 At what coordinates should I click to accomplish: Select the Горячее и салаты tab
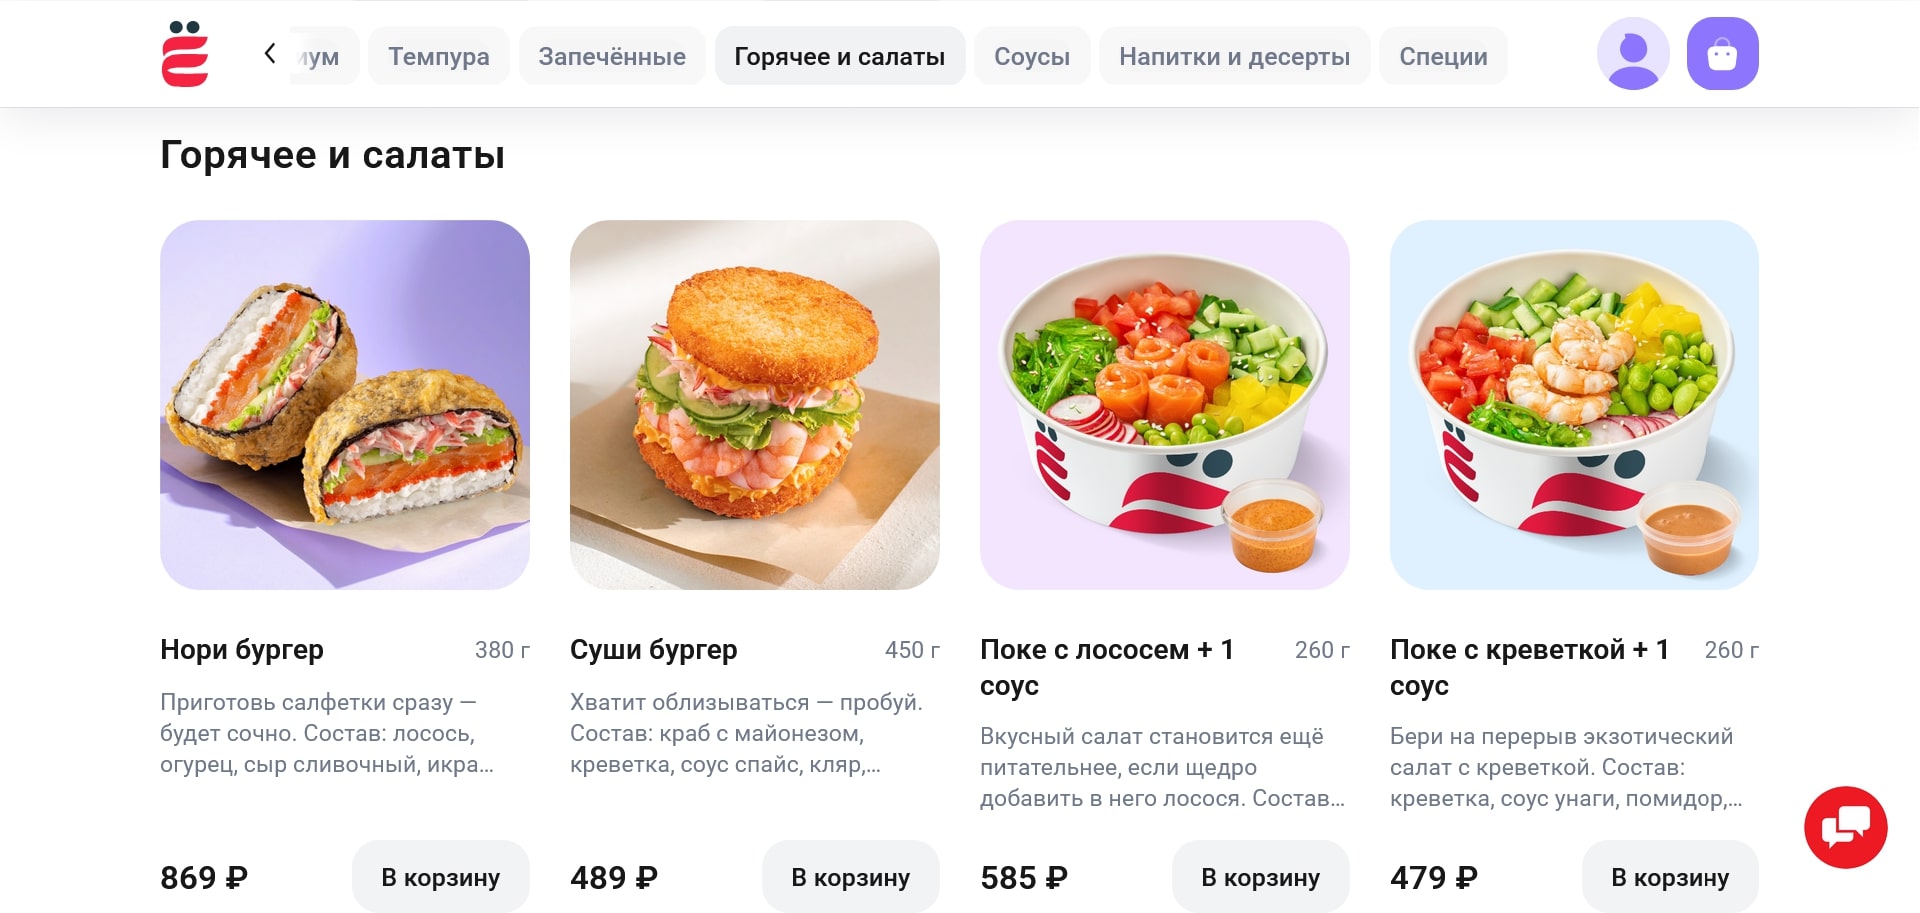(x=840, y=56)
